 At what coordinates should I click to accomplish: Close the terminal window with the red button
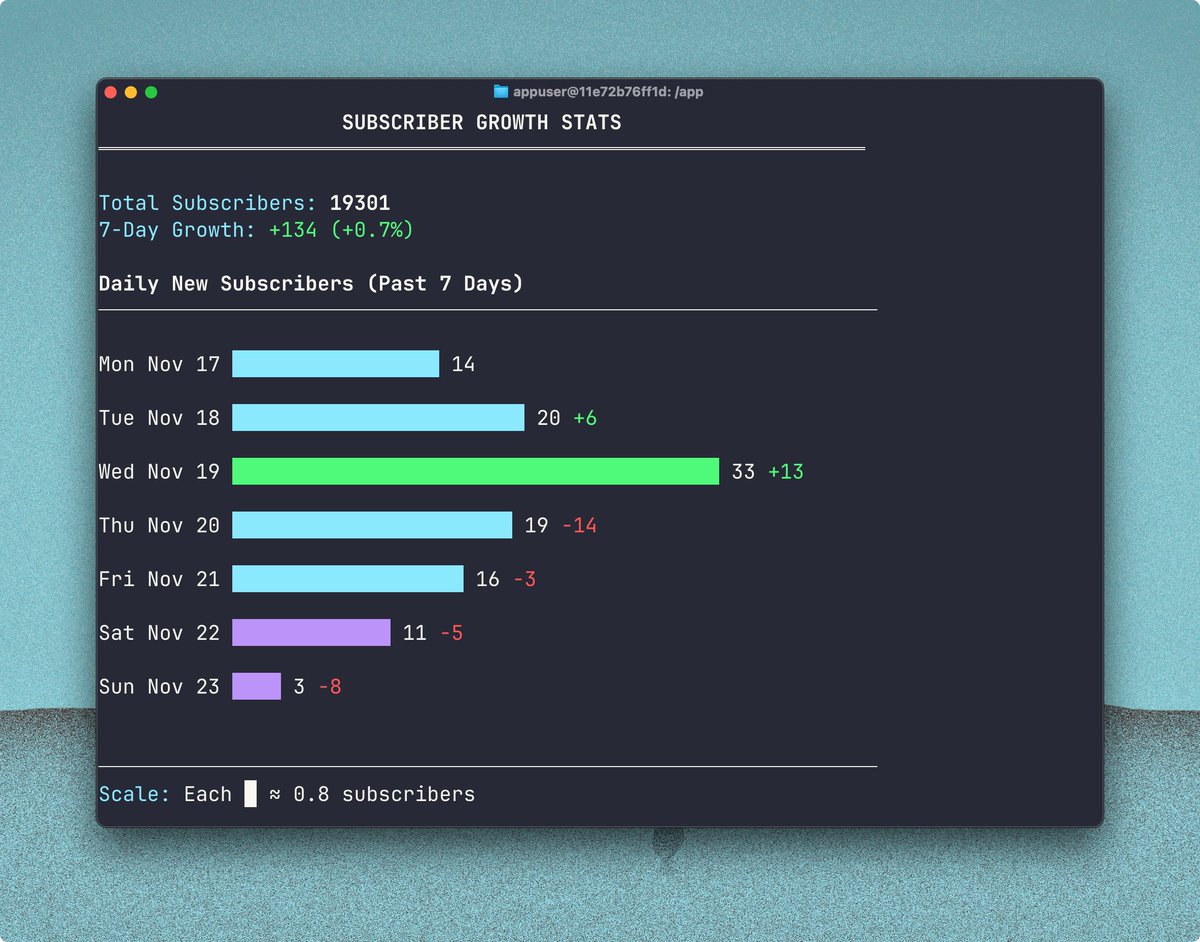(111, 92)
